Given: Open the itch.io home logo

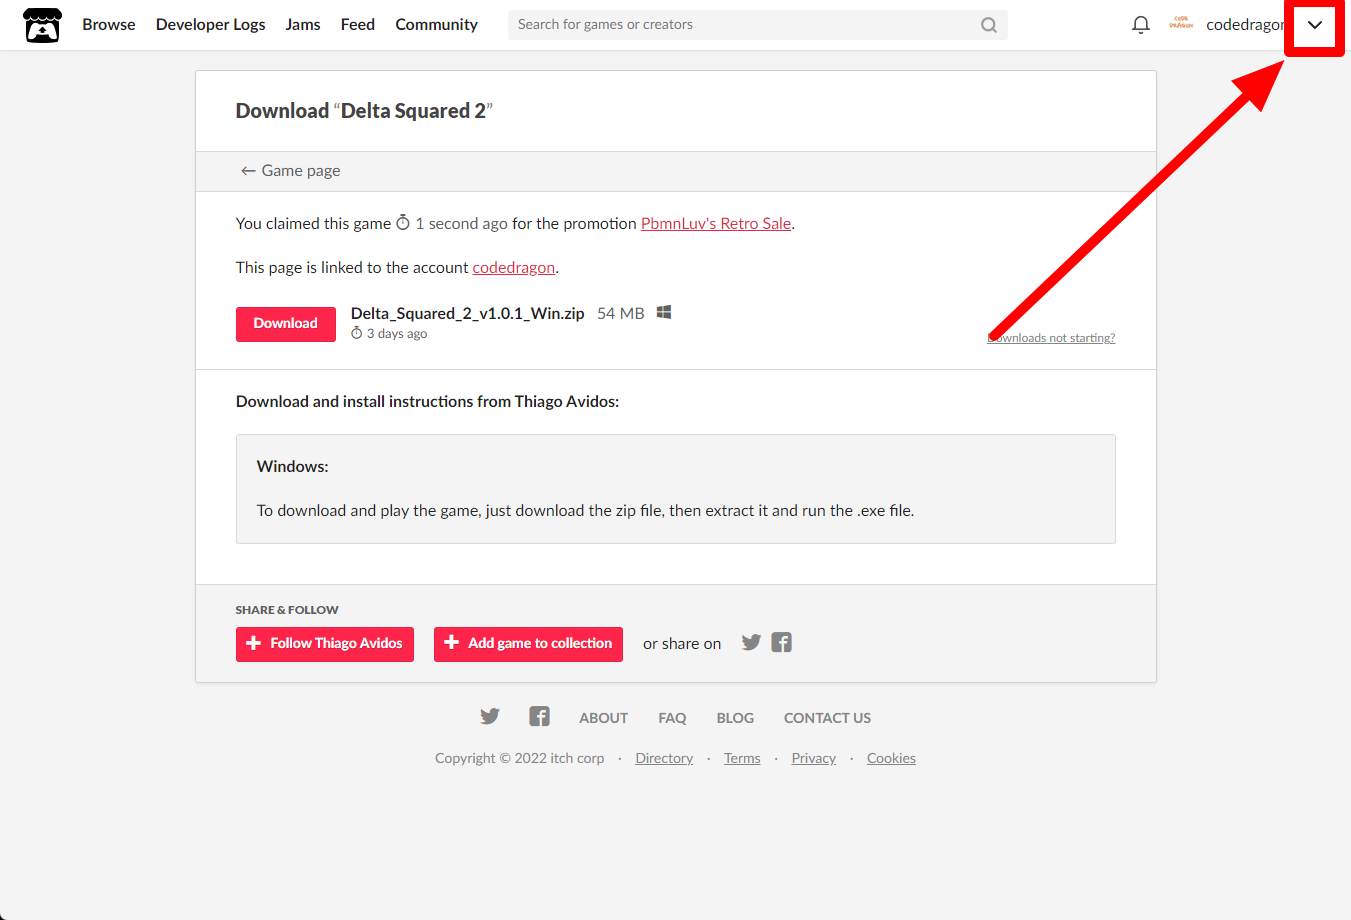Looking at the screenshot, I should 42,25.
